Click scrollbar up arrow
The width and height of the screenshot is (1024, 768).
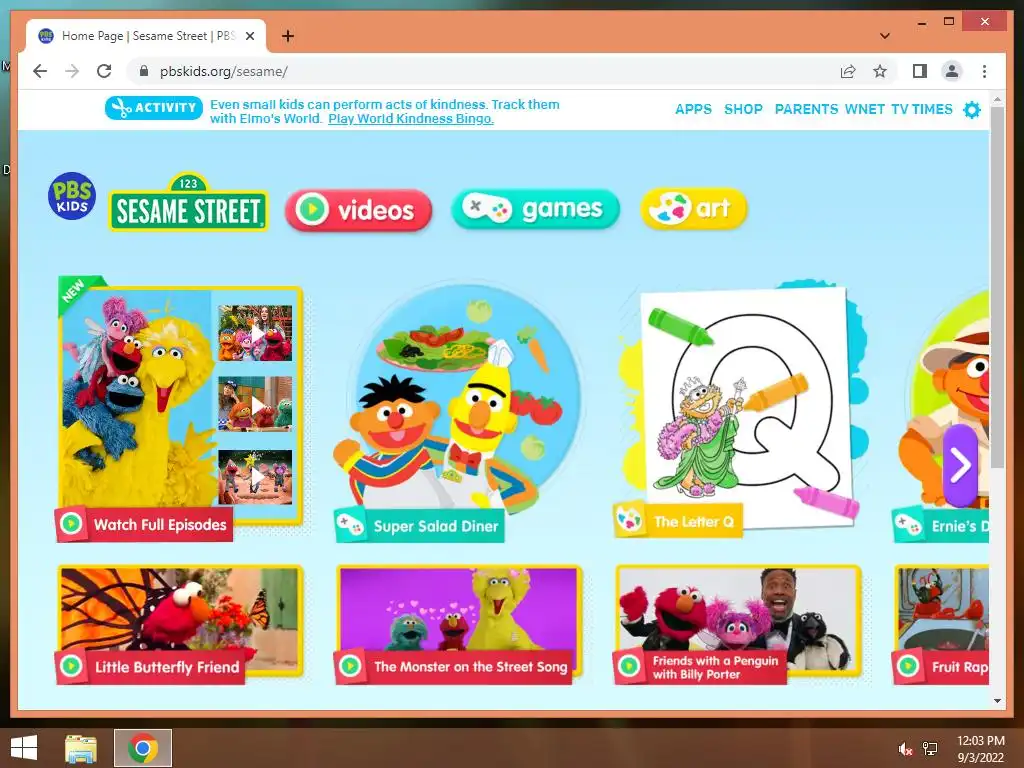click(997, 100)
